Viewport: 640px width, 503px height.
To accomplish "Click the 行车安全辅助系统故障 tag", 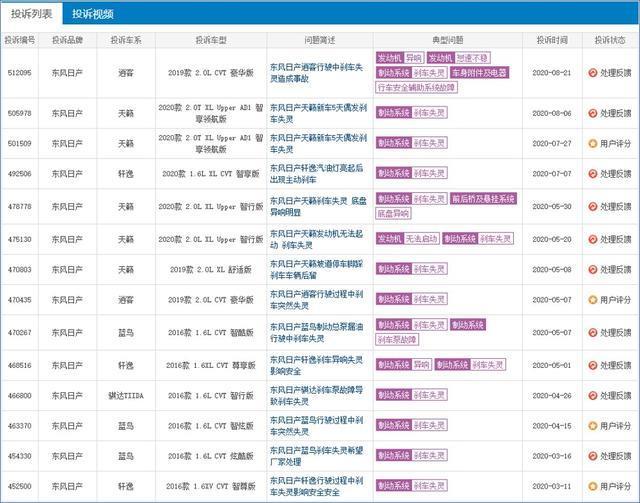I will 416,87.
